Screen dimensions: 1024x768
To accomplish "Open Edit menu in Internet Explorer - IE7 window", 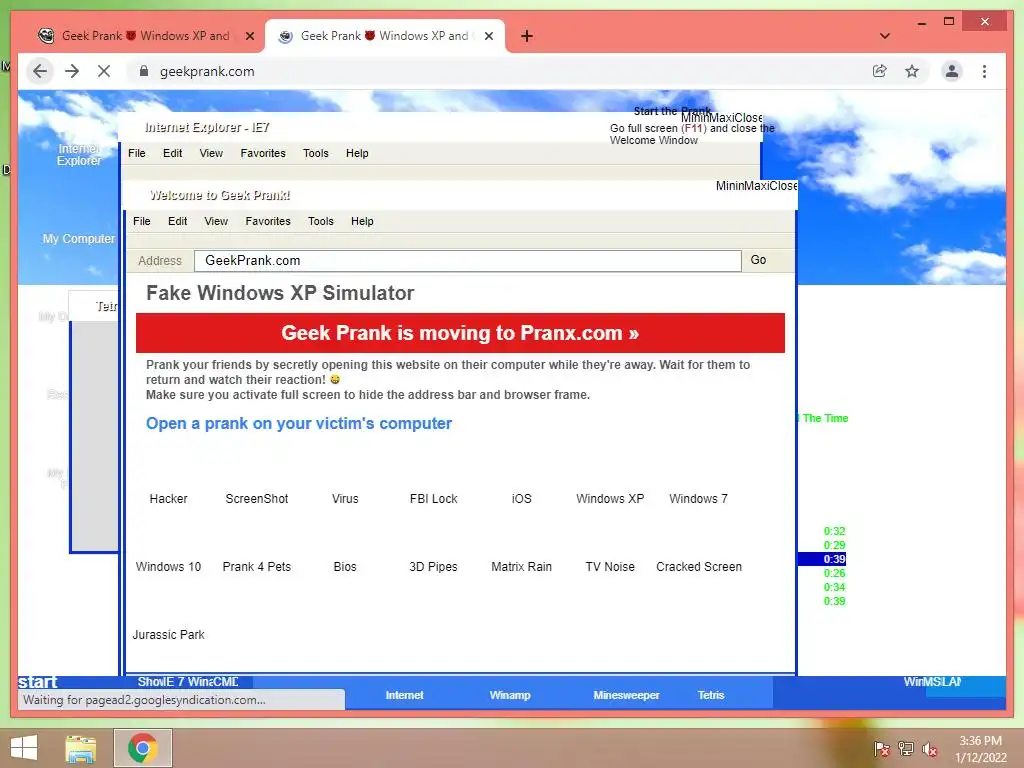I will click(x=172, y=153).
